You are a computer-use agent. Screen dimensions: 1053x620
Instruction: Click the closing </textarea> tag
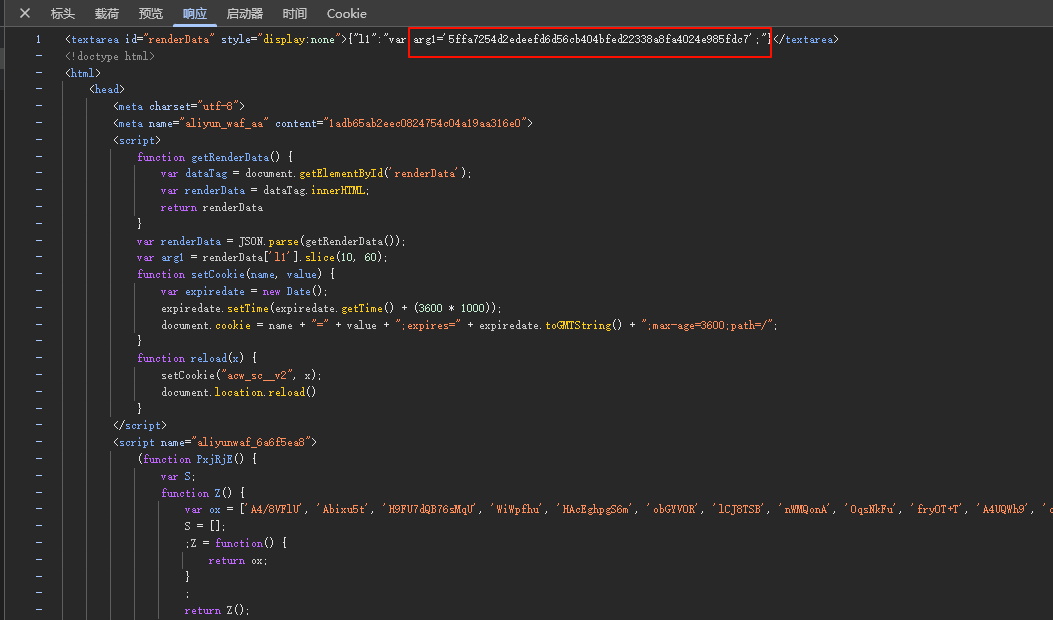[x=806, y=40]
